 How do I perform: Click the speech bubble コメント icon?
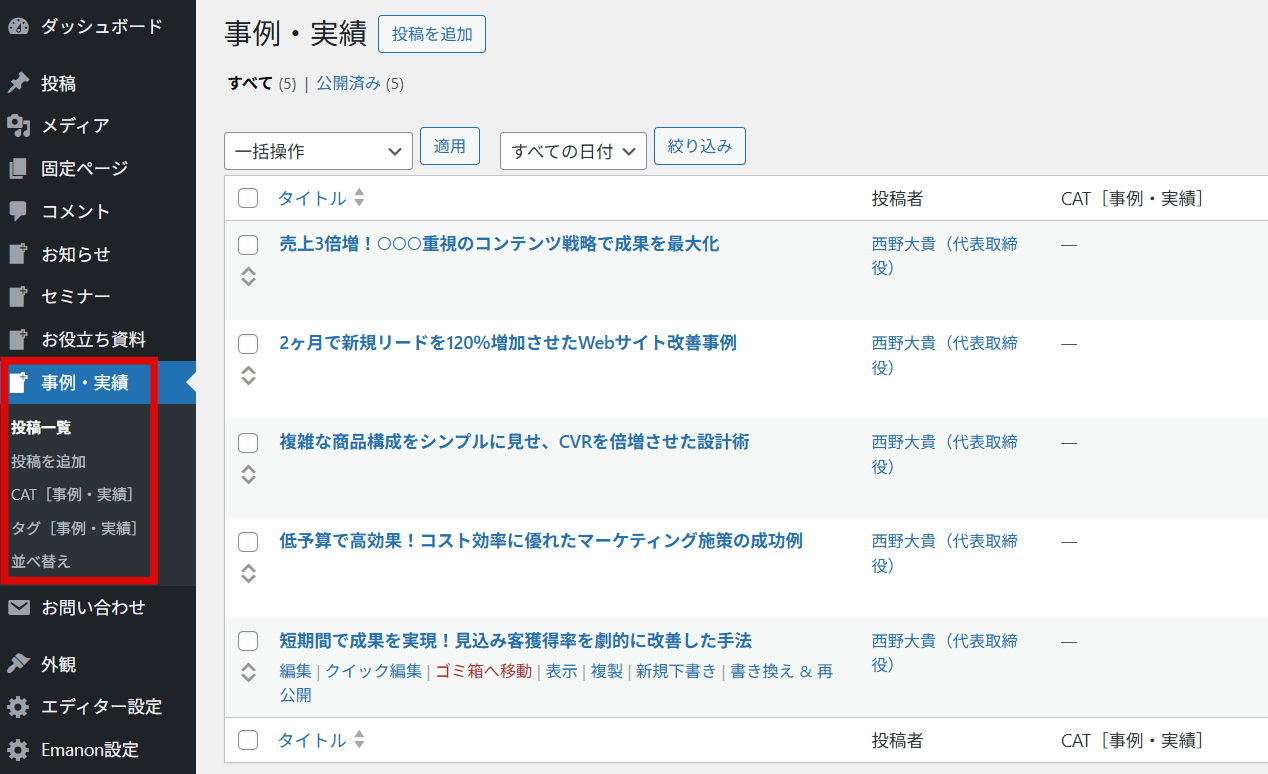(x=18, y=211)
